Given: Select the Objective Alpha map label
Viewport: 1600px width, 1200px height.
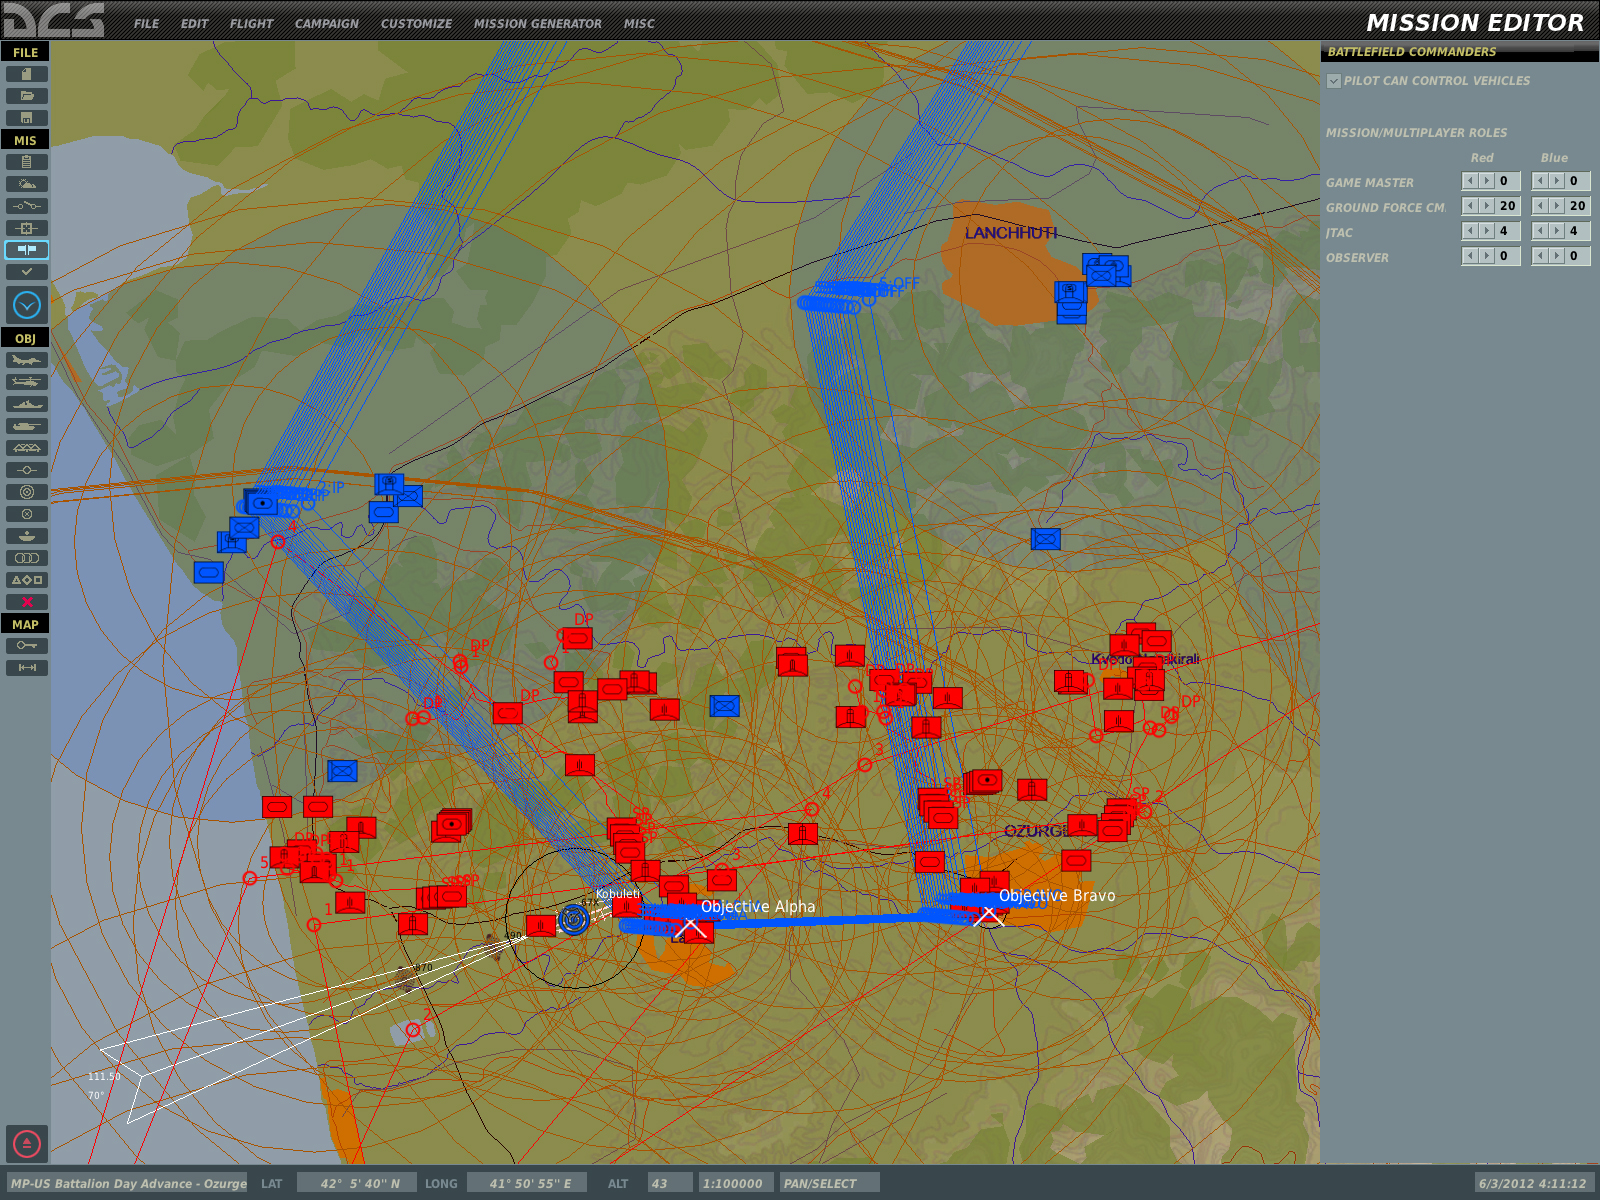Looking at the screenshot, I should pos(758,907).
